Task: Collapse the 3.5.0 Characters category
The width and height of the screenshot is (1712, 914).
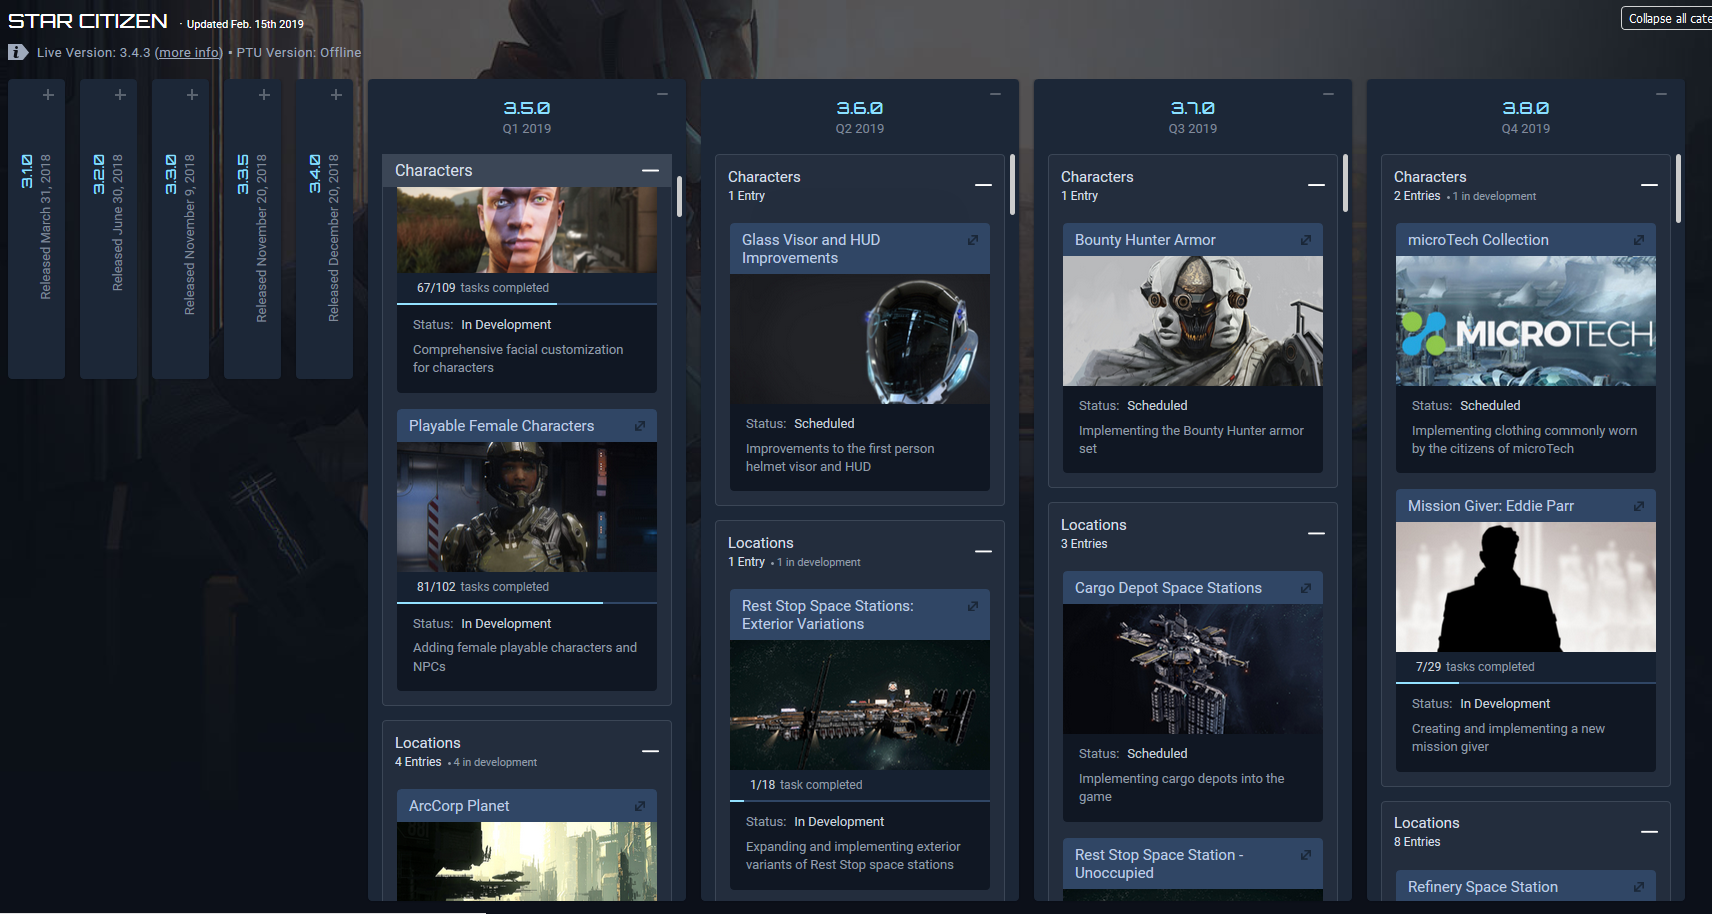Action: point(650,171)
